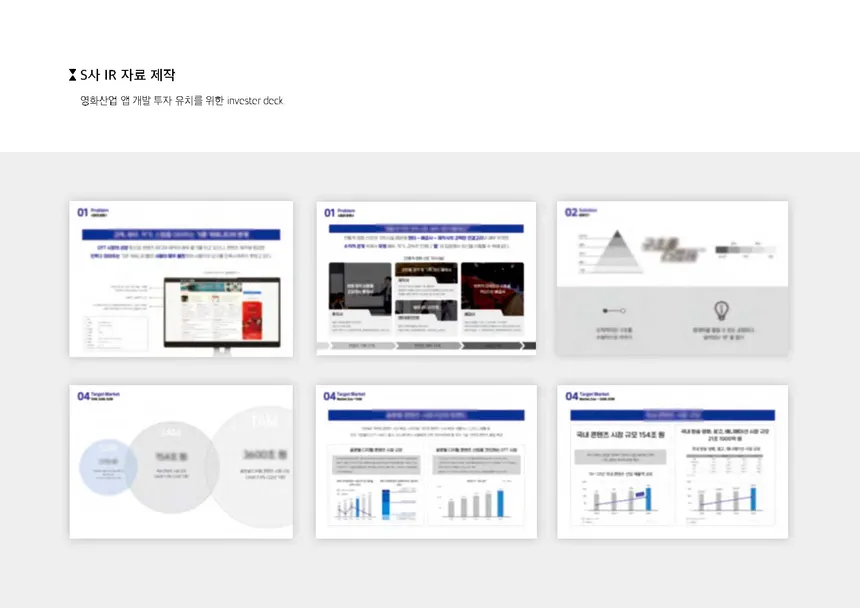Open the 04 Target Market circles slide
The image size is (860, 608).
(181, 462)
